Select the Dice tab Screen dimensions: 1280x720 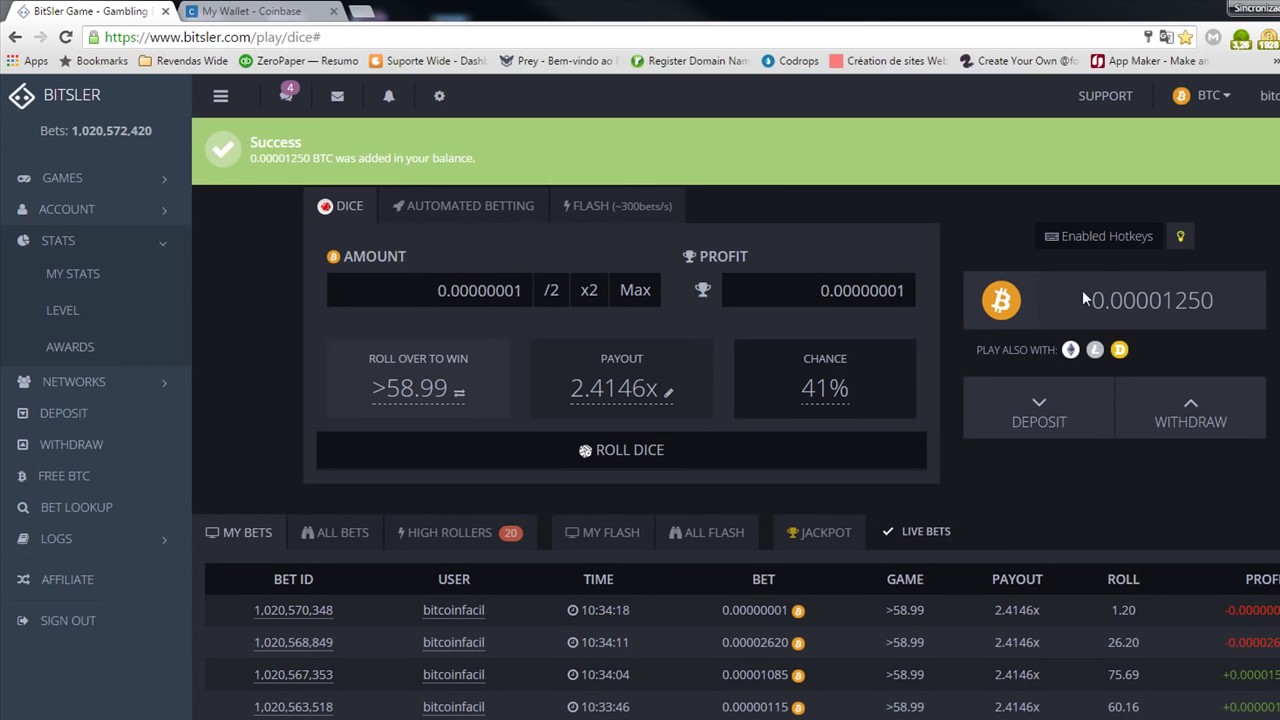(340, 206)
